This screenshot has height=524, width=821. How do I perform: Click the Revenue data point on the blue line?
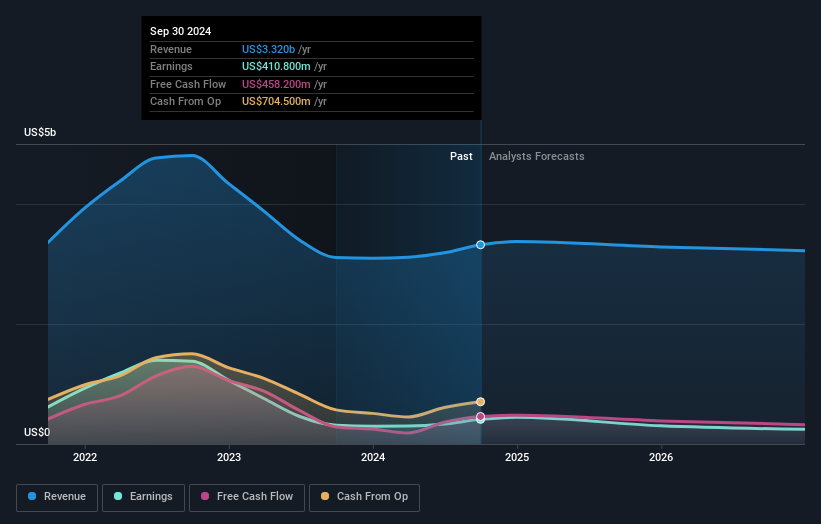tap(480, 244)
